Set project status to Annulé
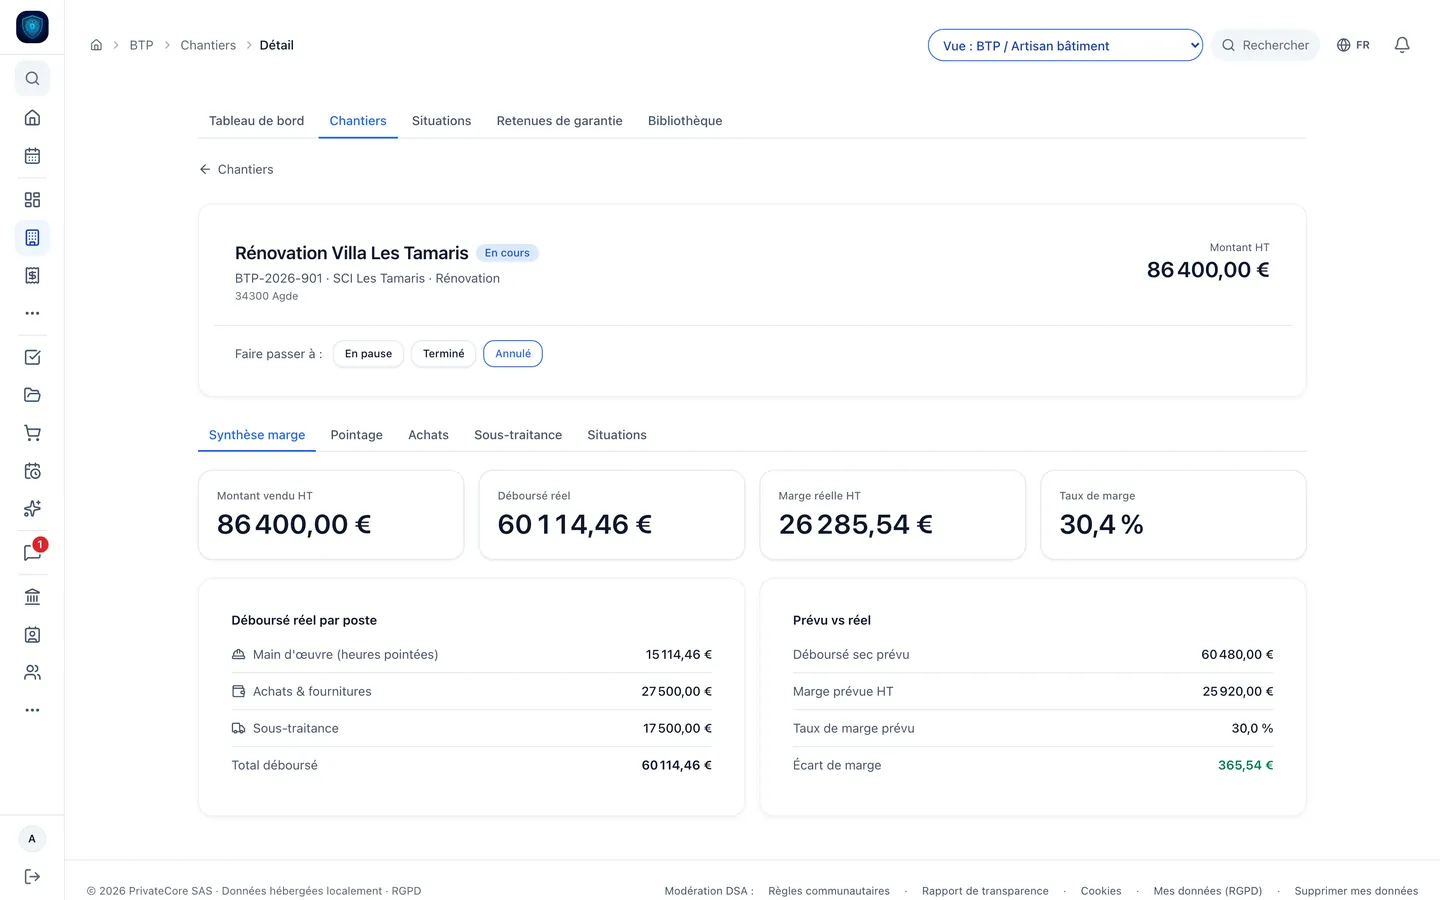 tap(513, 354)
